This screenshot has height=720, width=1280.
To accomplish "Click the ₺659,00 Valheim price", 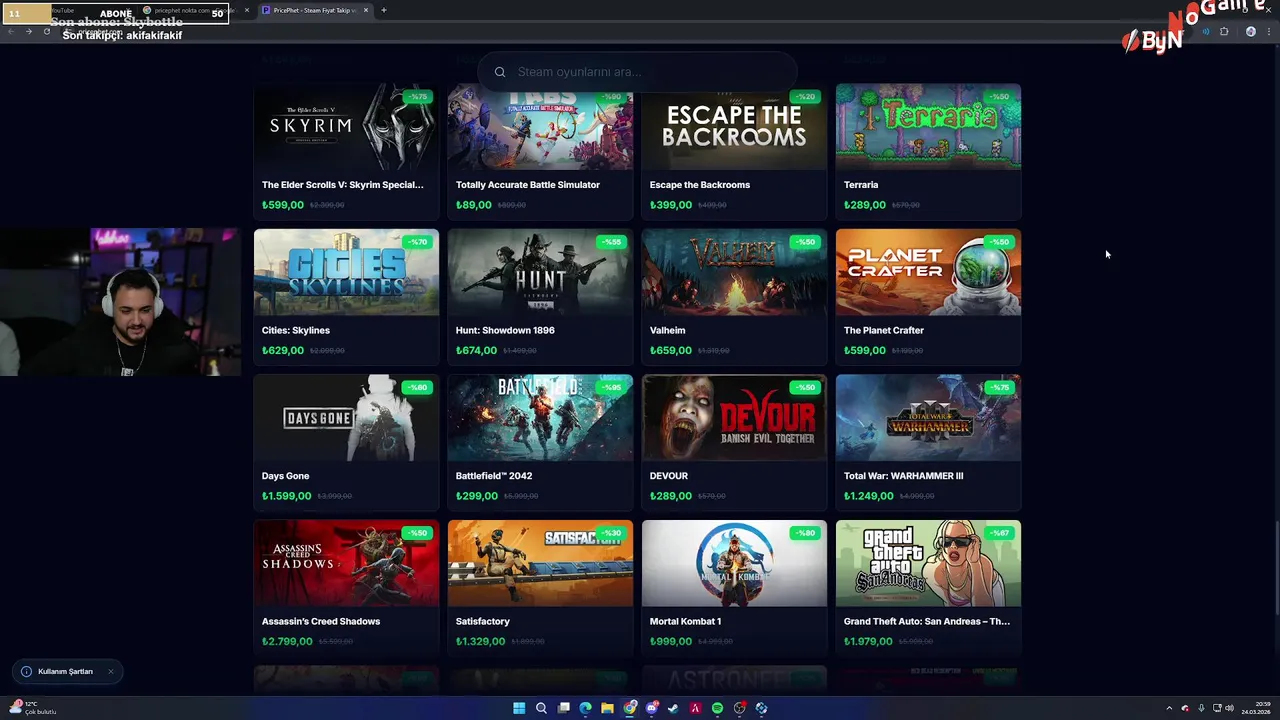I will pyautogui.click(x=671, y=351).
